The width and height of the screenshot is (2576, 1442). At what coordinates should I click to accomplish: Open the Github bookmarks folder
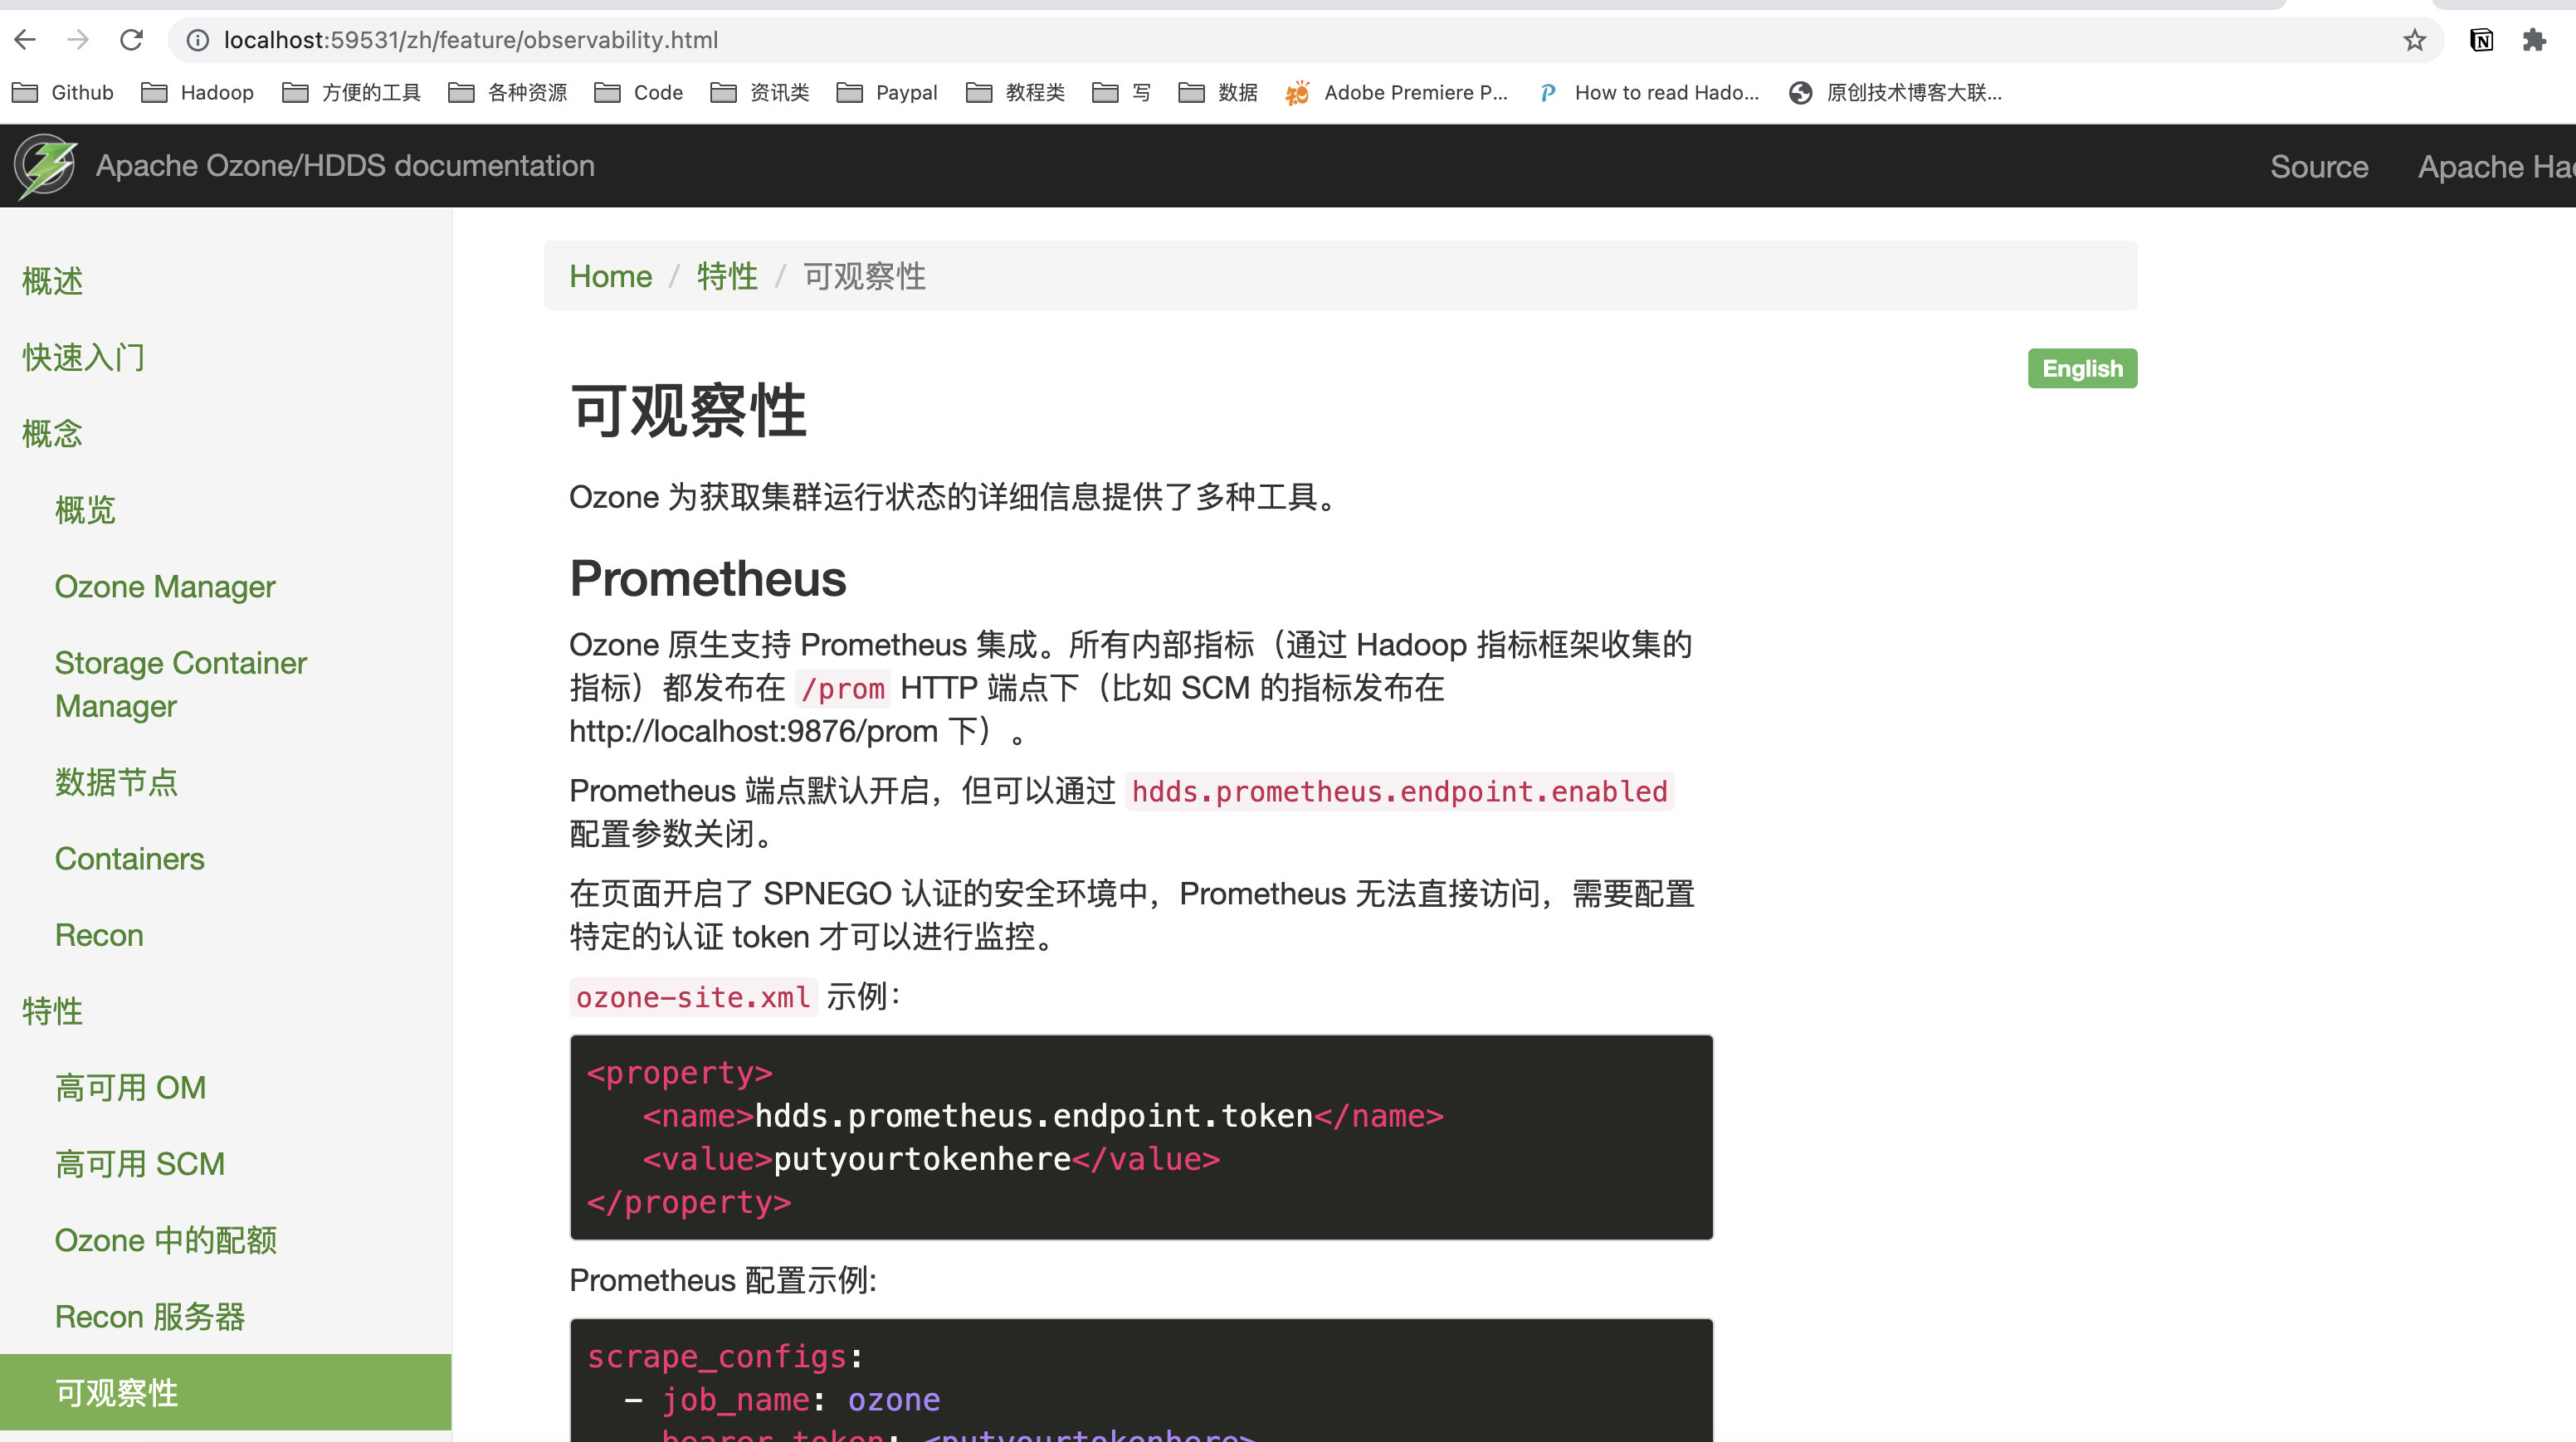64,93
